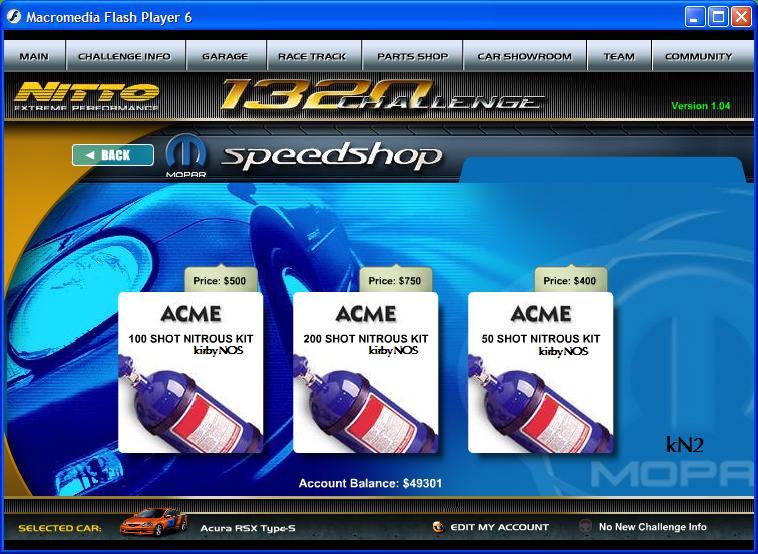Click the Flash Player title bar icon

pos(14,17)
